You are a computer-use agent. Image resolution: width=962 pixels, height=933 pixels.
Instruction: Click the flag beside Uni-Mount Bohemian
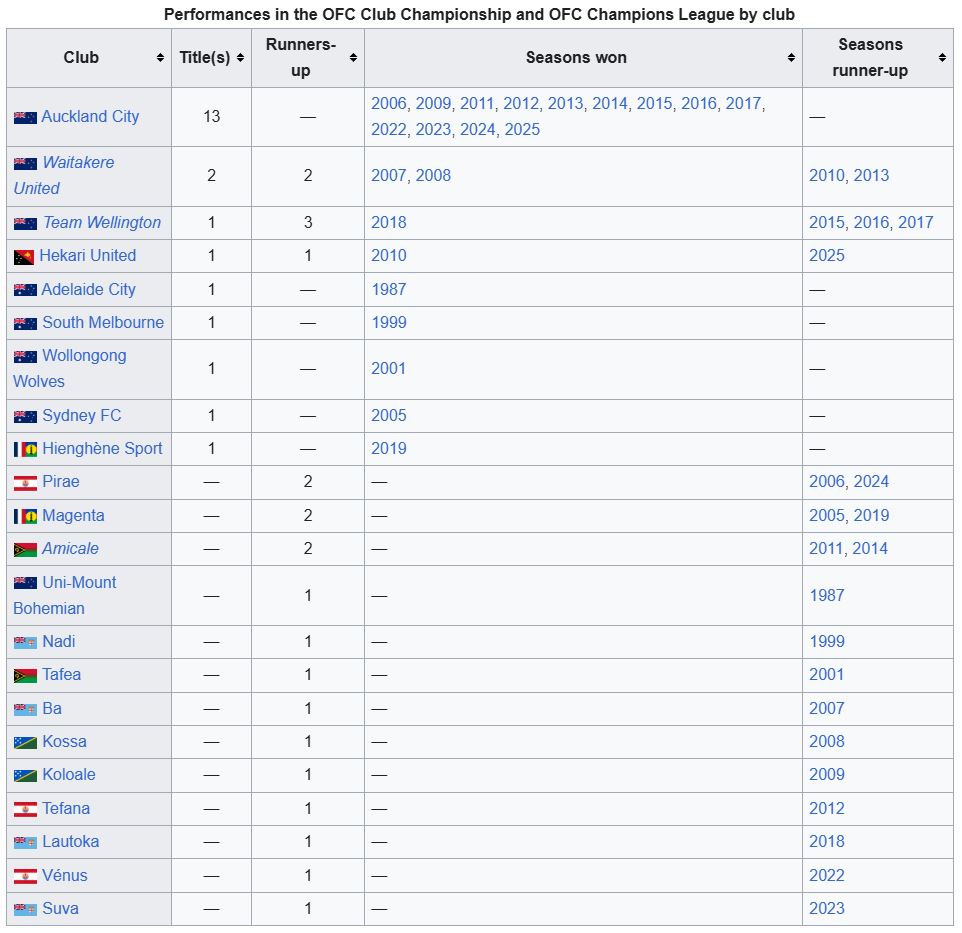[x=25, y=583]
